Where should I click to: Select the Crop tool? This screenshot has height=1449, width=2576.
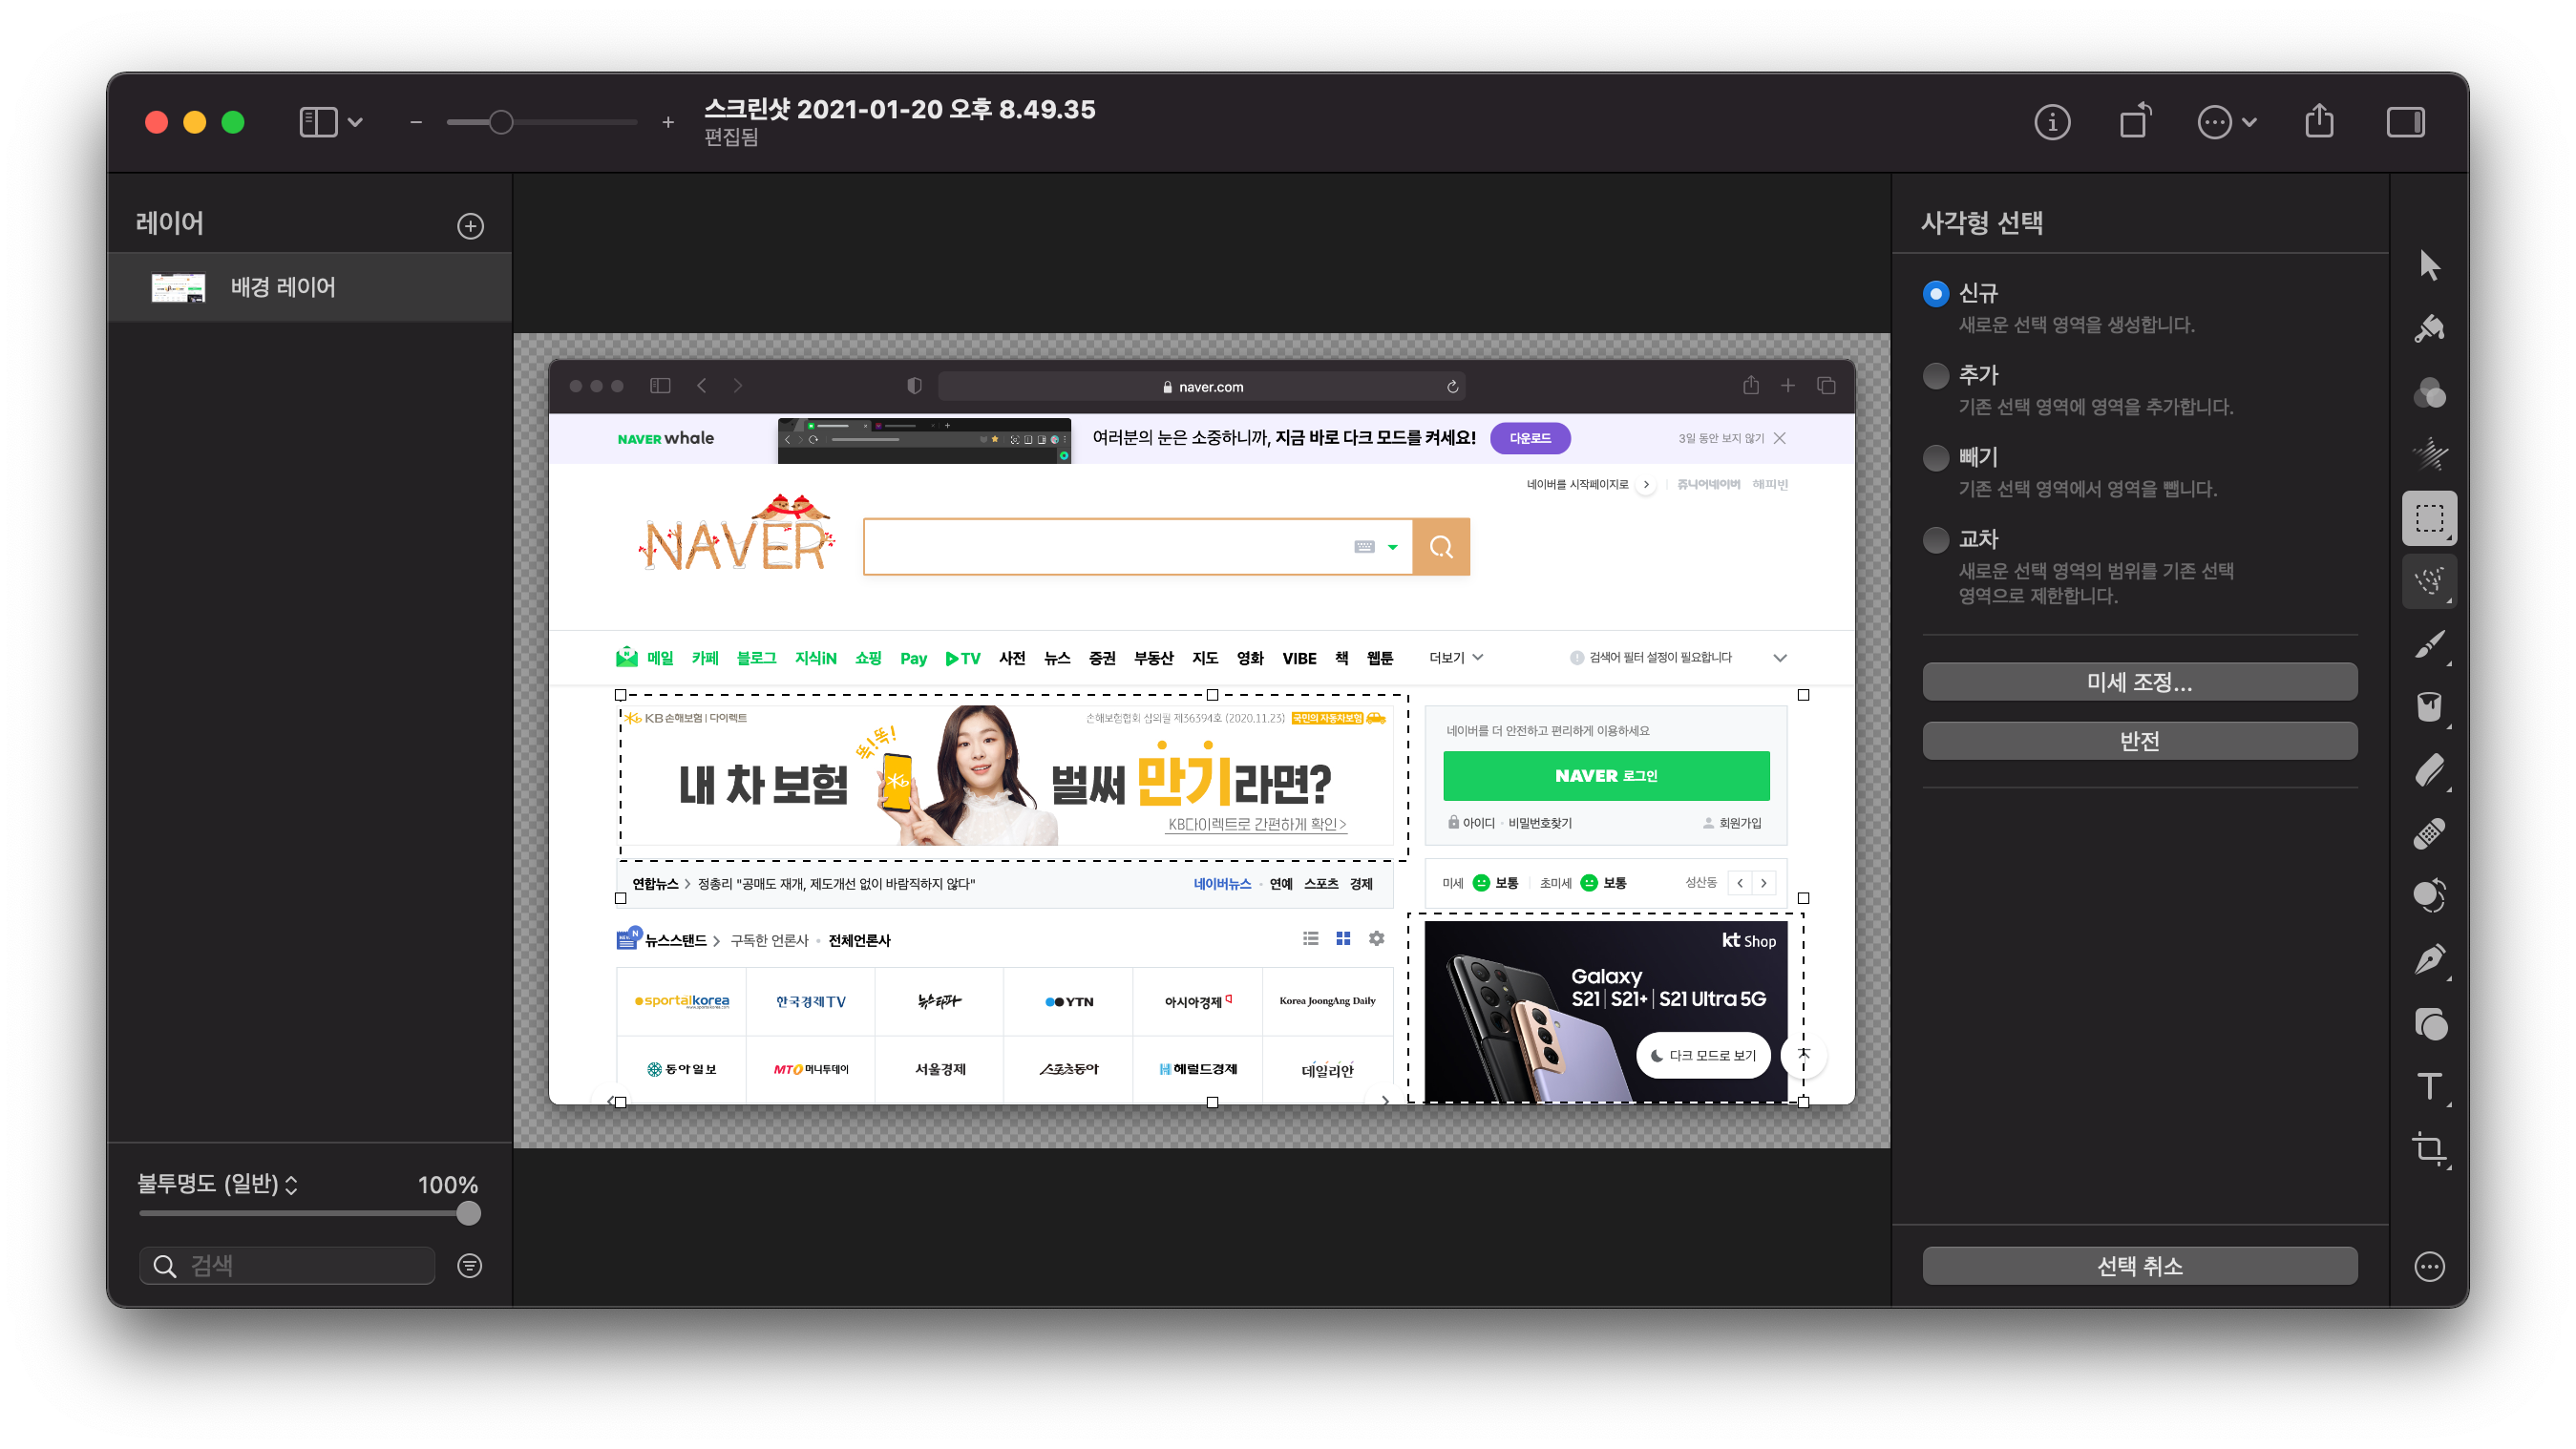point(2429,1148)
